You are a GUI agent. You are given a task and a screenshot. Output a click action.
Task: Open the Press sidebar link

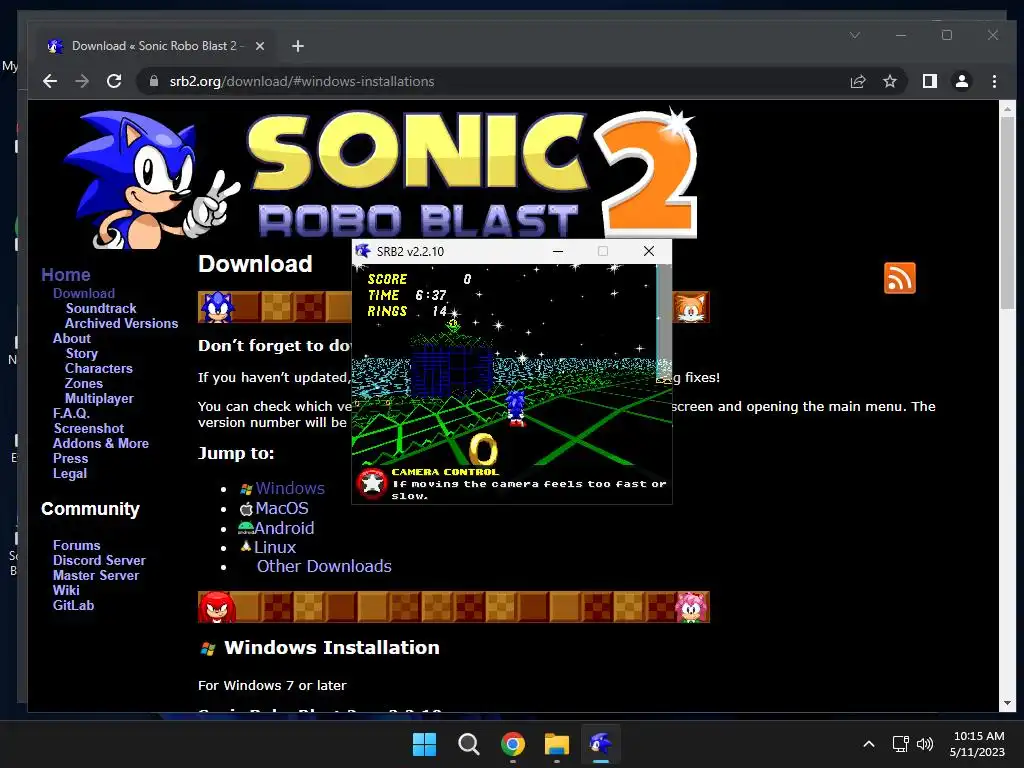71,458
